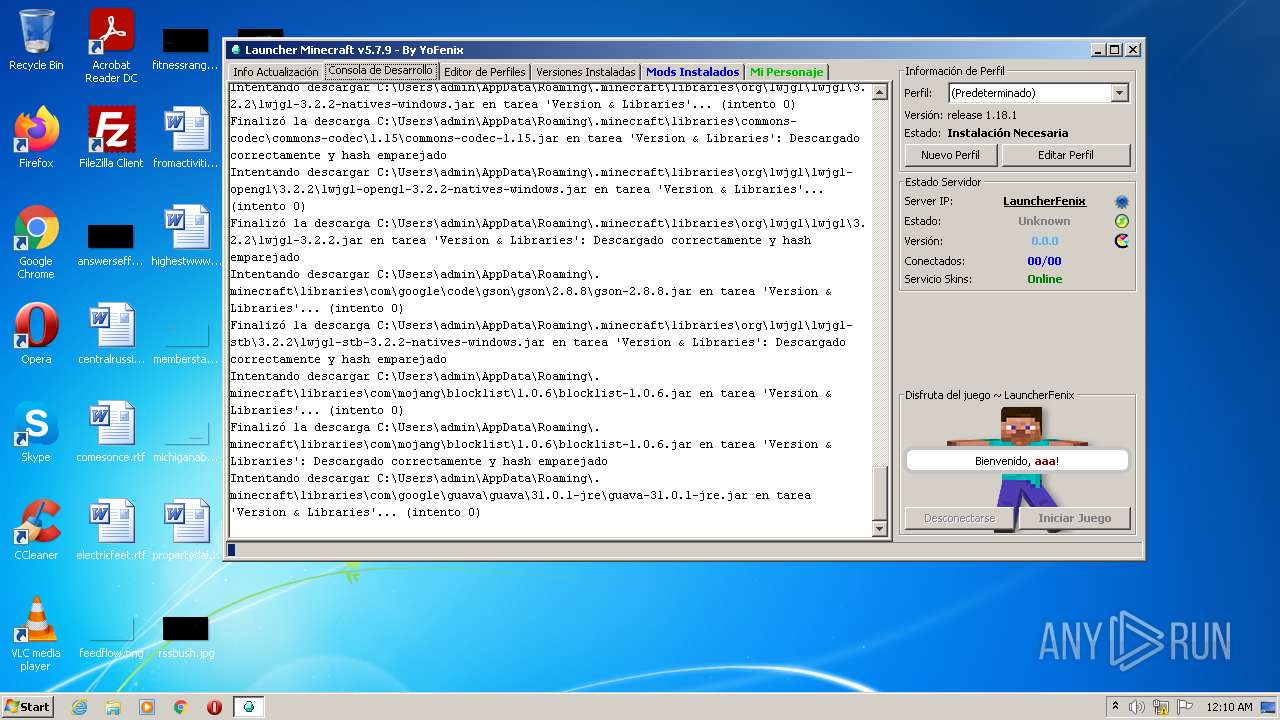Open Acrobat Reader DC desktop icon

point(111,46)
